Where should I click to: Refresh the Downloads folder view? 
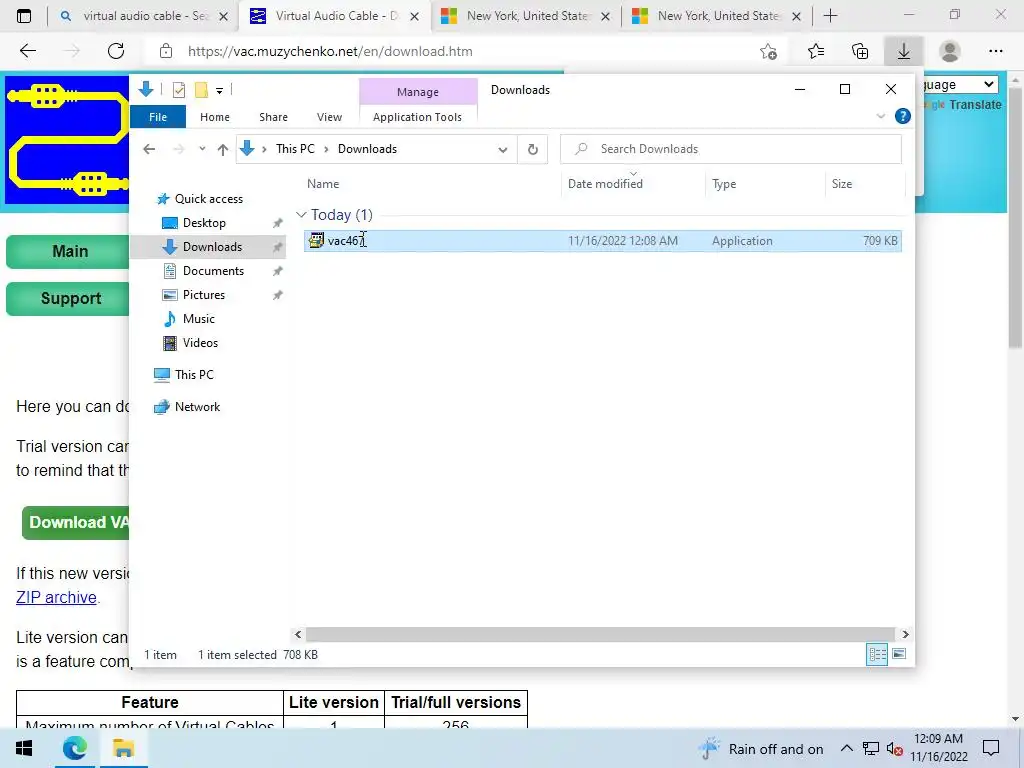(x=533, y=150)
